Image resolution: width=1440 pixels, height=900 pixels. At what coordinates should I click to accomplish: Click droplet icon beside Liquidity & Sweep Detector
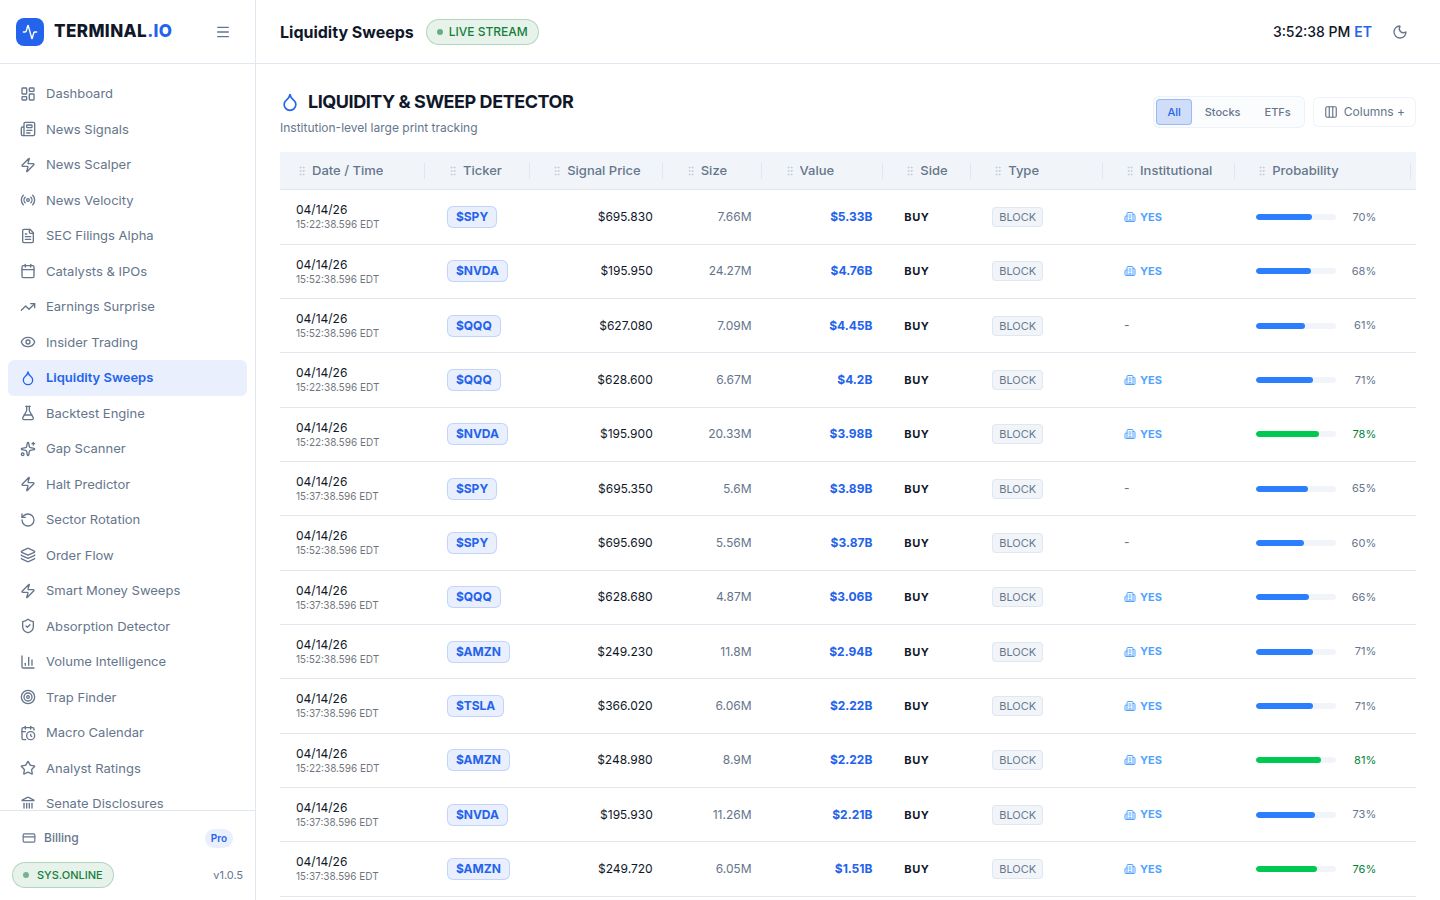[x=290, y=102]
